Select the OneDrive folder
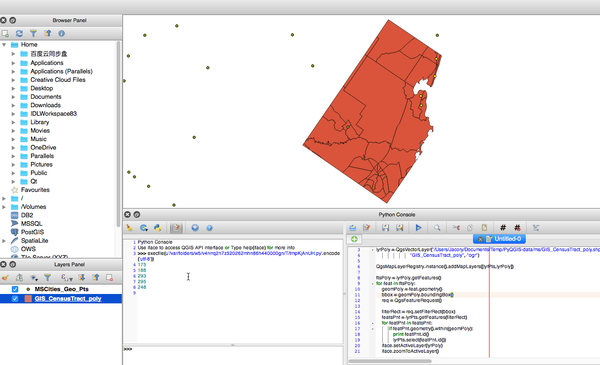The height and width of the screenshot is (365, 600). (x=43, y=148)
